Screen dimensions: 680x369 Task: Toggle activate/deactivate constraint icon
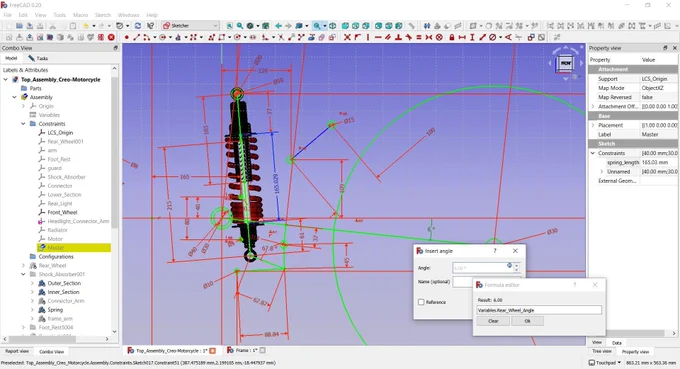[541, 37]
